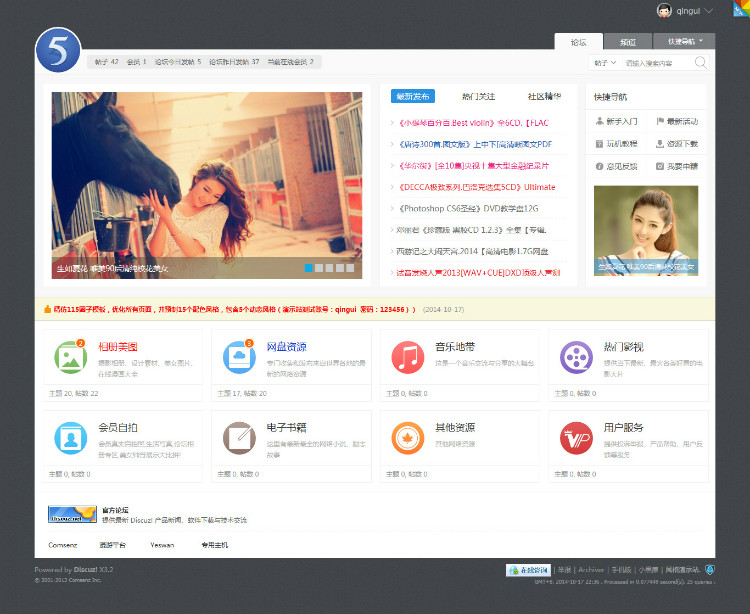Open the 电子书籍 board title

coord(287,428)
